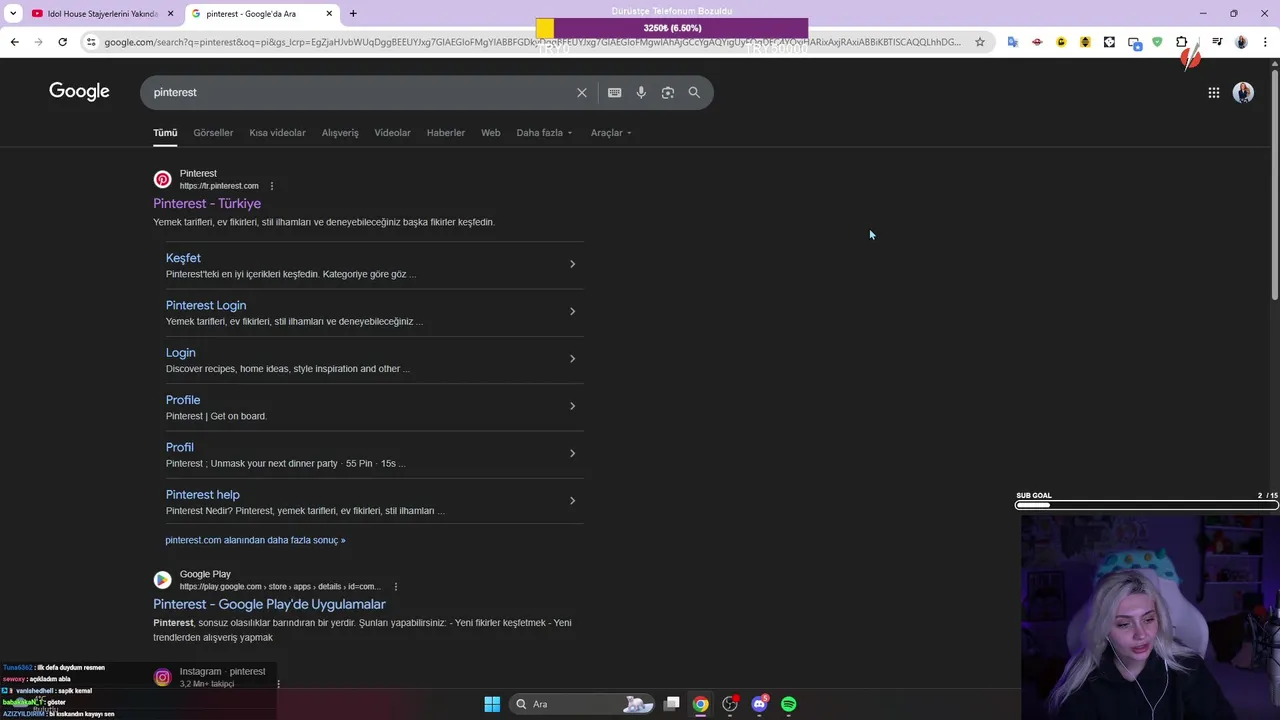This screenshot has width=1280, height=720.
Task: Reload the current page
Action: pyautogui.click(x=62, y=42)
